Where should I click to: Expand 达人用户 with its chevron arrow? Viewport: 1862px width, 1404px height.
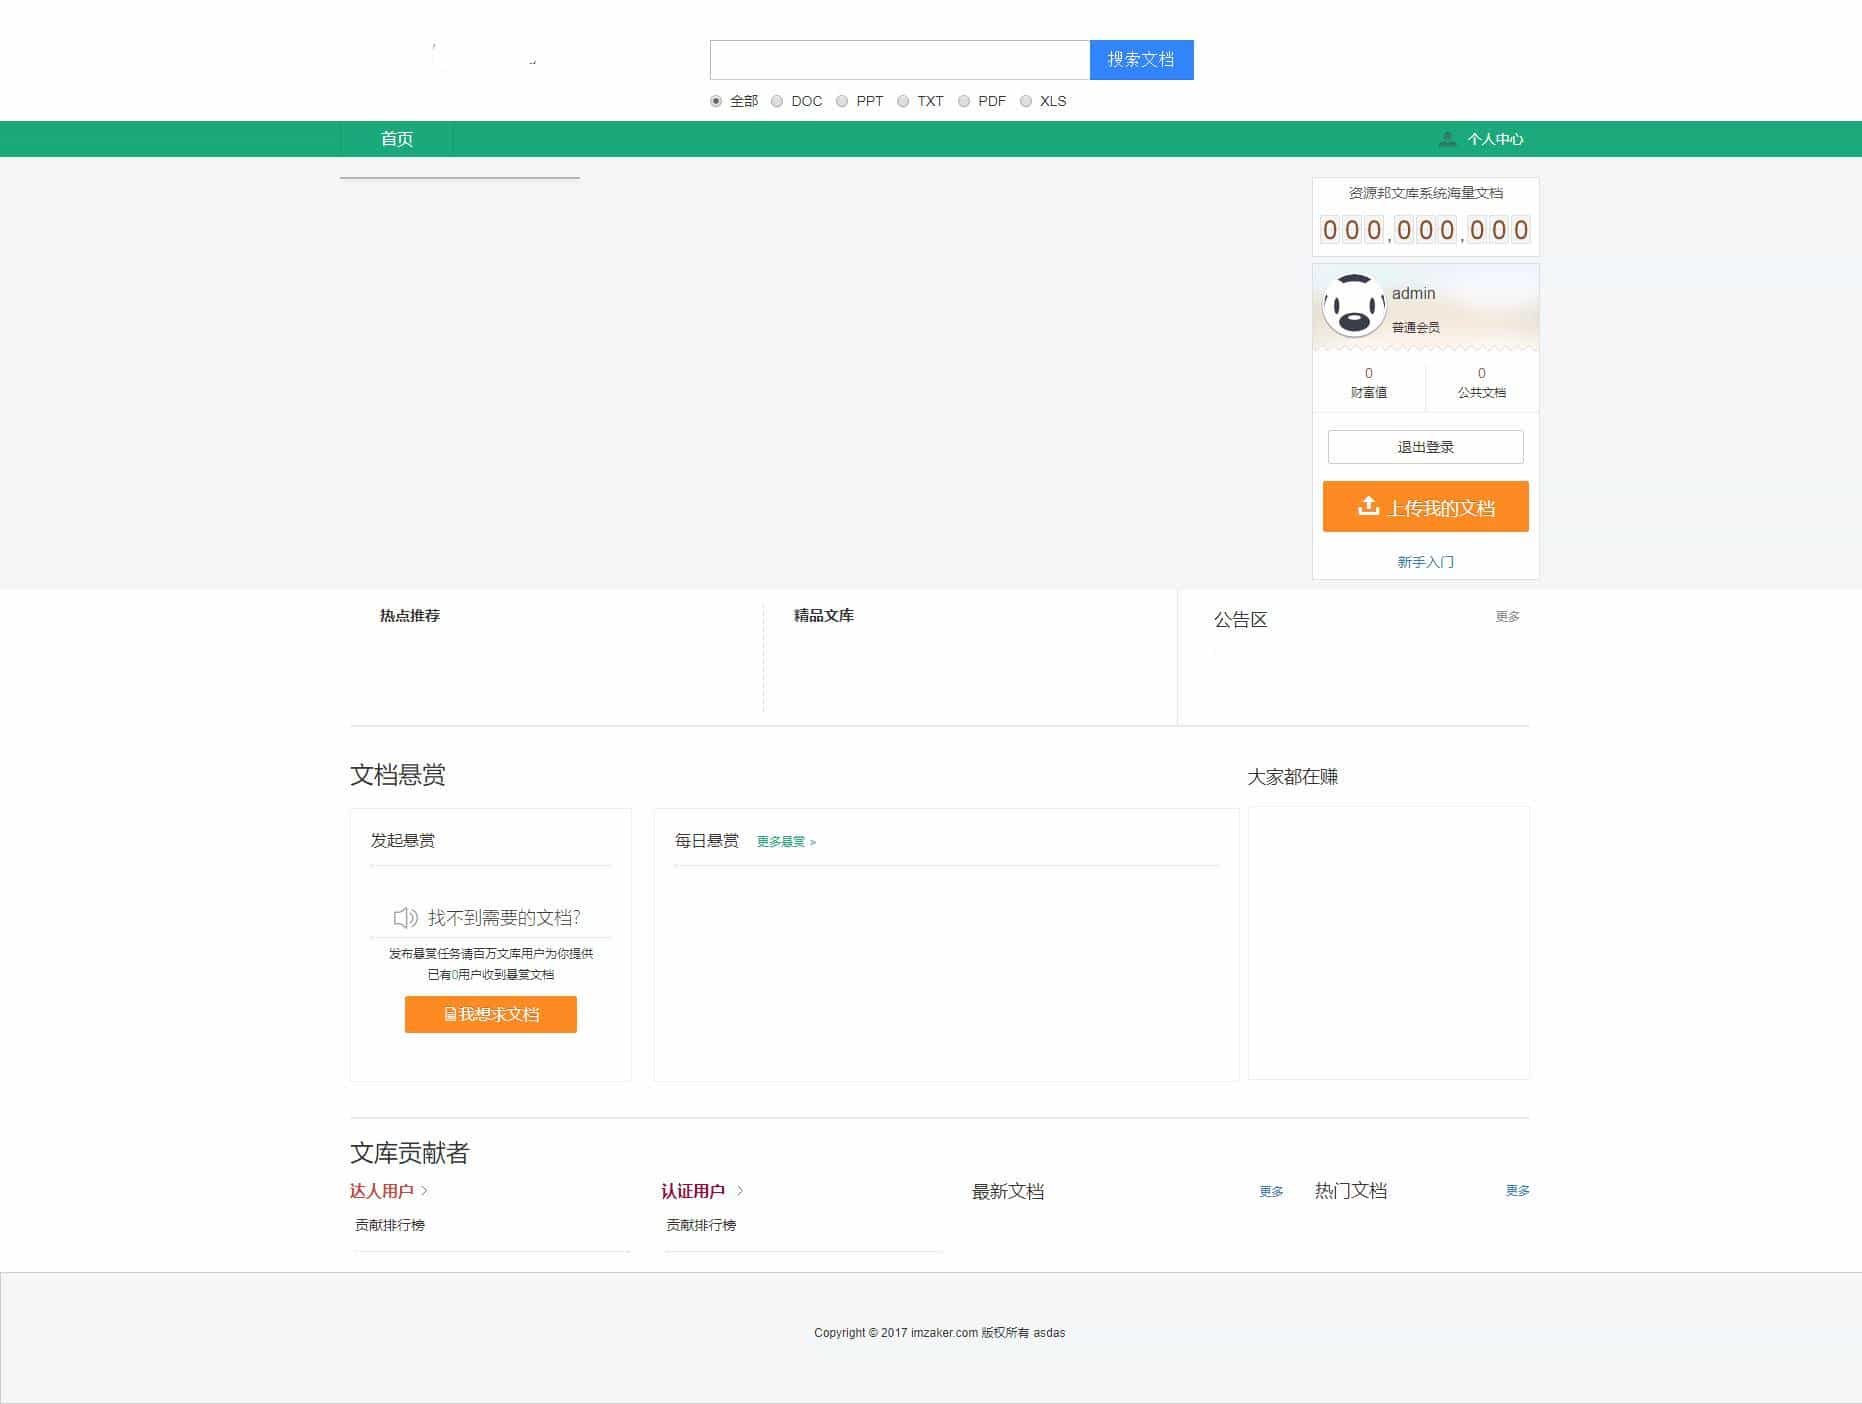click(425, 1190)
